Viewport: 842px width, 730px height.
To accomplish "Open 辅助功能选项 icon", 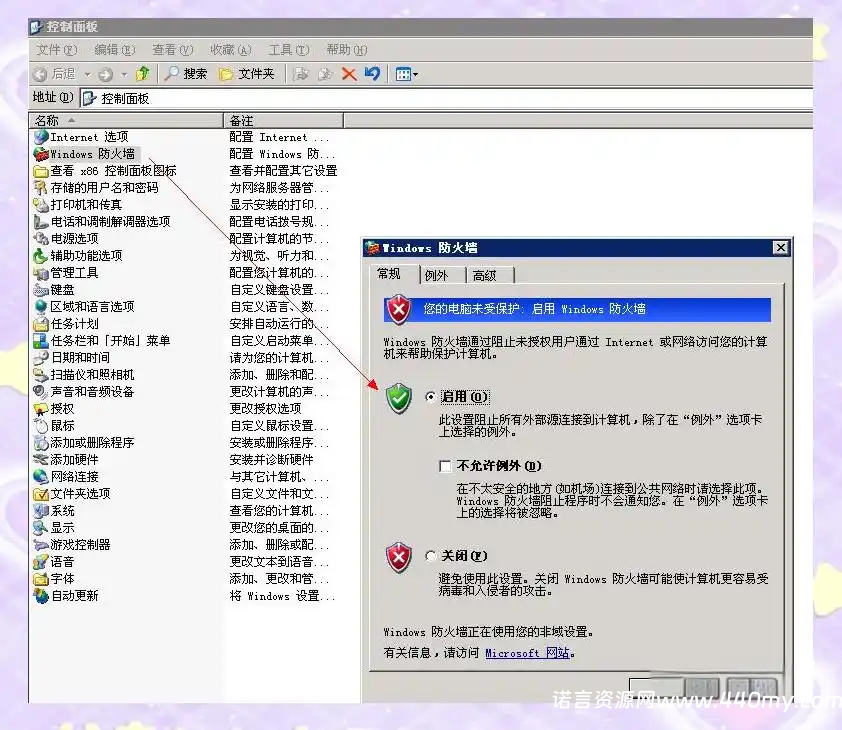I will [x=41, y=256].
